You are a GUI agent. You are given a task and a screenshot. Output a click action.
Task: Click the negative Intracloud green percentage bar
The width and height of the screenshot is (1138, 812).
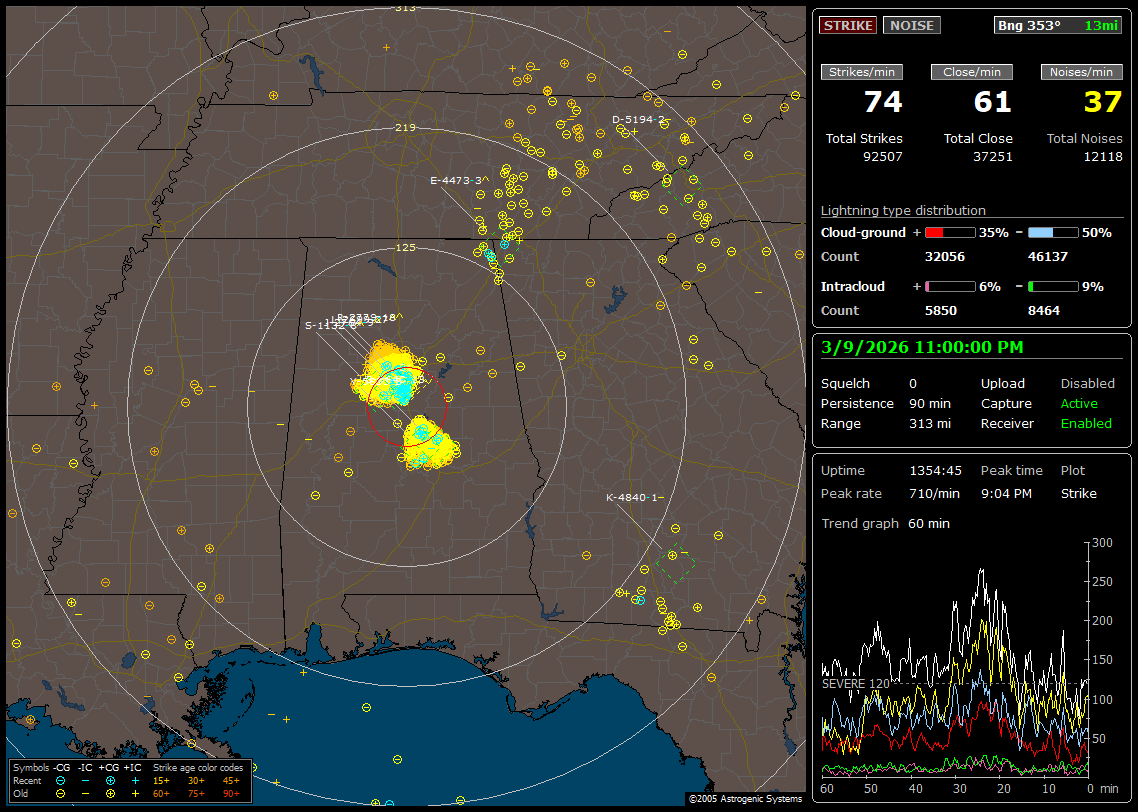(1053, 286)
